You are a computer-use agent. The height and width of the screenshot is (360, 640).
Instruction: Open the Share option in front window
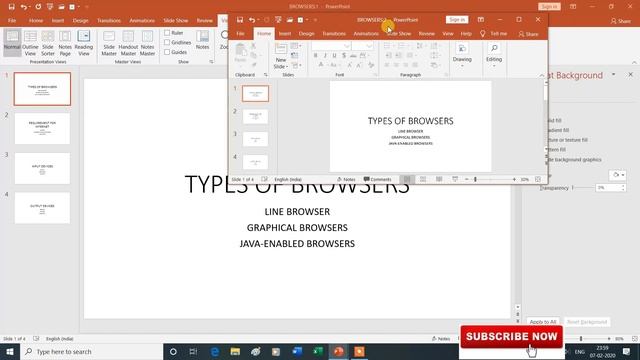point(528,34)
